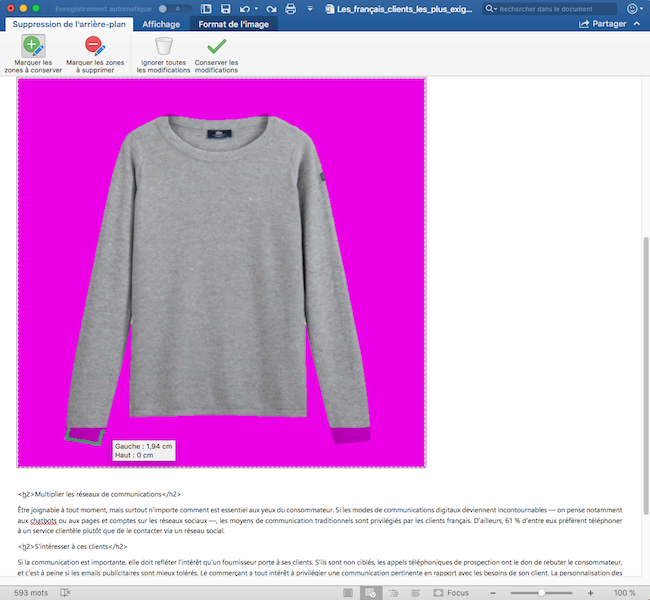The width and height of the screenshot is (650, 600).
Task: Click the proofing book icon in status bar
Action: pyautogui.click(x=65, y=593)
